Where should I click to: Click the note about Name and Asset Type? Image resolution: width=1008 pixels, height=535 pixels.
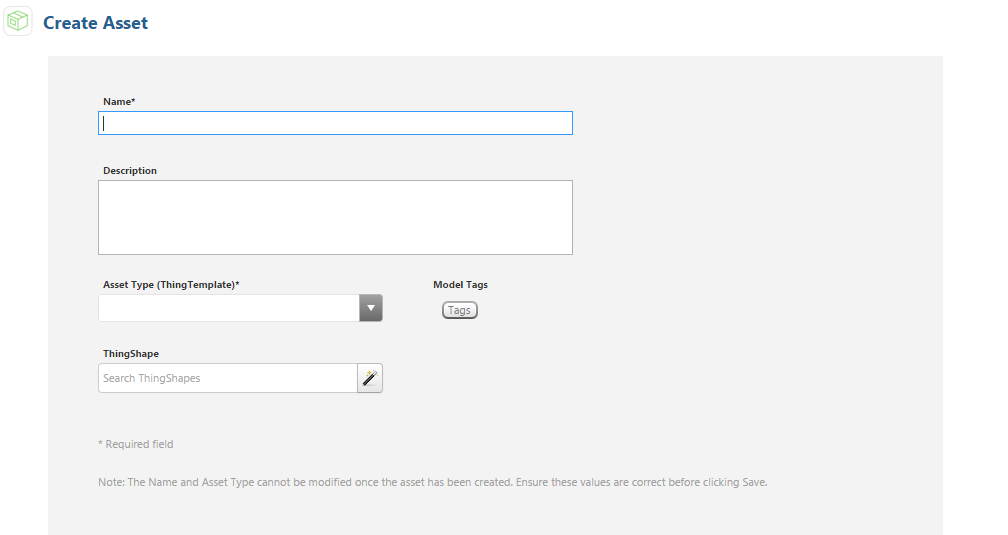point(433,482)
